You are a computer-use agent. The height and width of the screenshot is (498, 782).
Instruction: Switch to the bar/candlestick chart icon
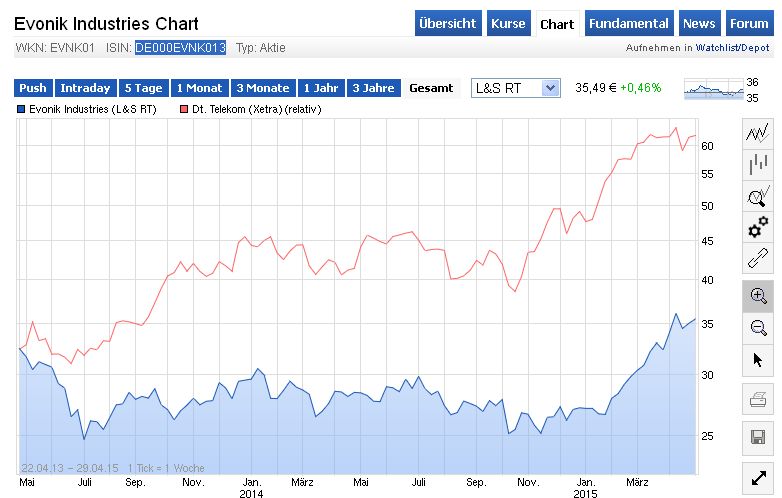click(757, 165)
